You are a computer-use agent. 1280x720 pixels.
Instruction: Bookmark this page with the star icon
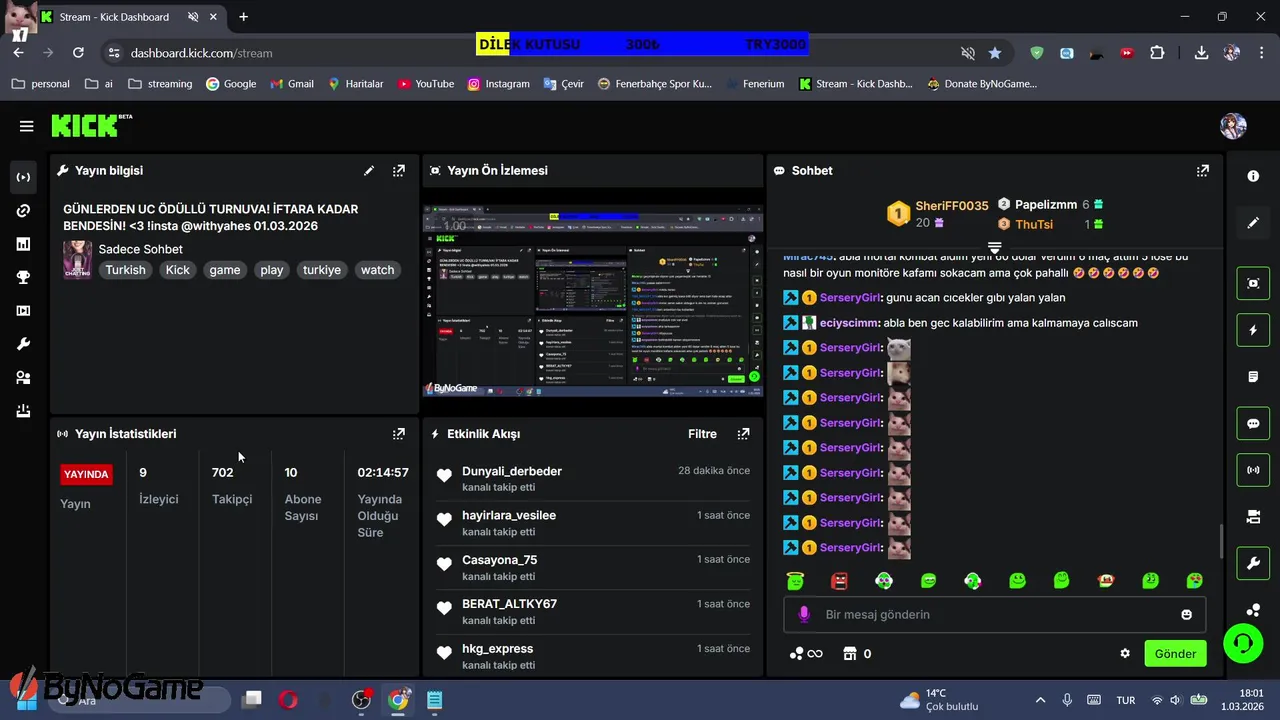click(x=995, y=53)
